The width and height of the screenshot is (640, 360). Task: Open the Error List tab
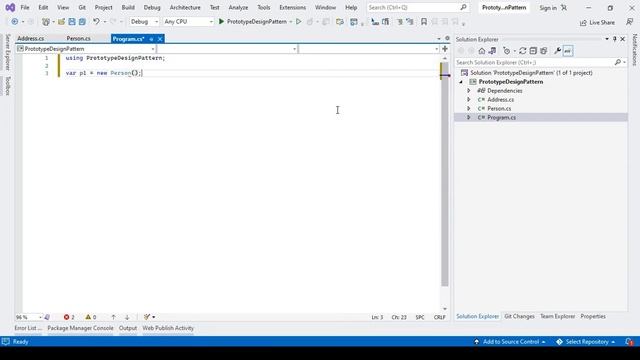pos(28,328)
